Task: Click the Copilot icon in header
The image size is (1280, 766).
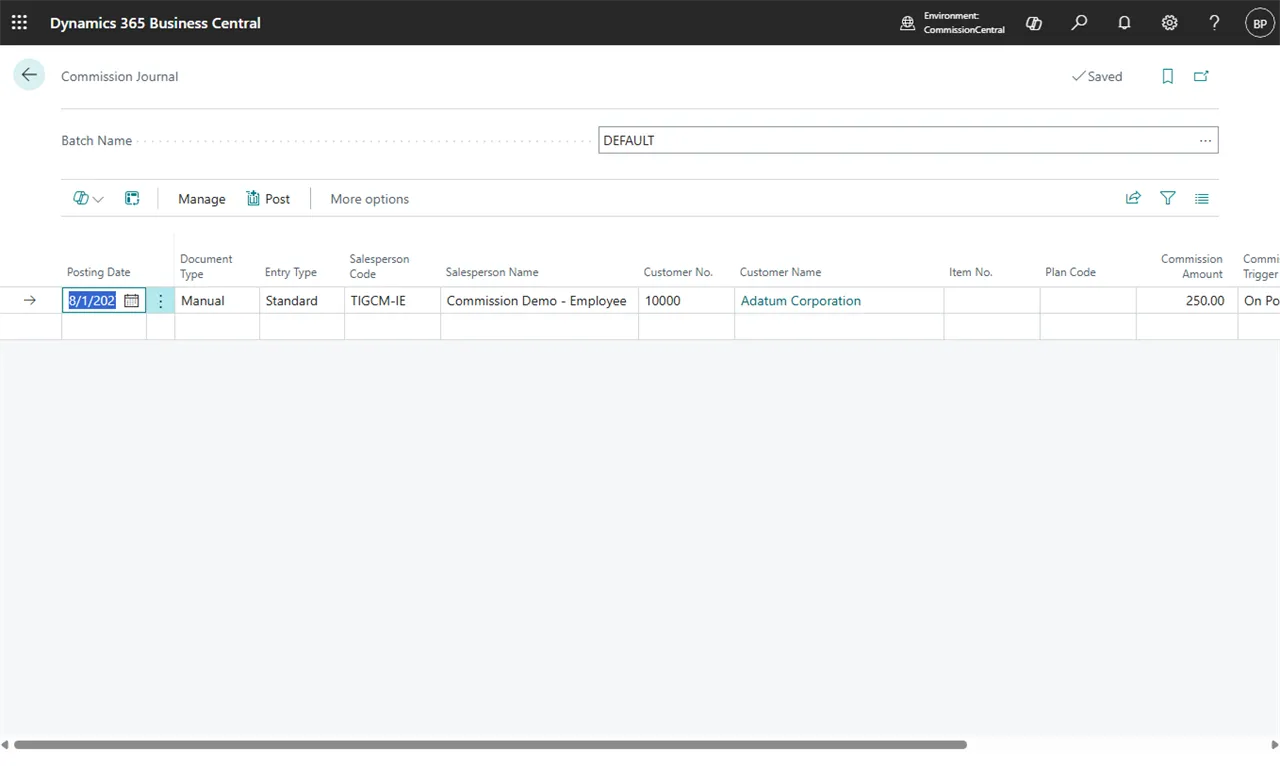Action: 1034,23
